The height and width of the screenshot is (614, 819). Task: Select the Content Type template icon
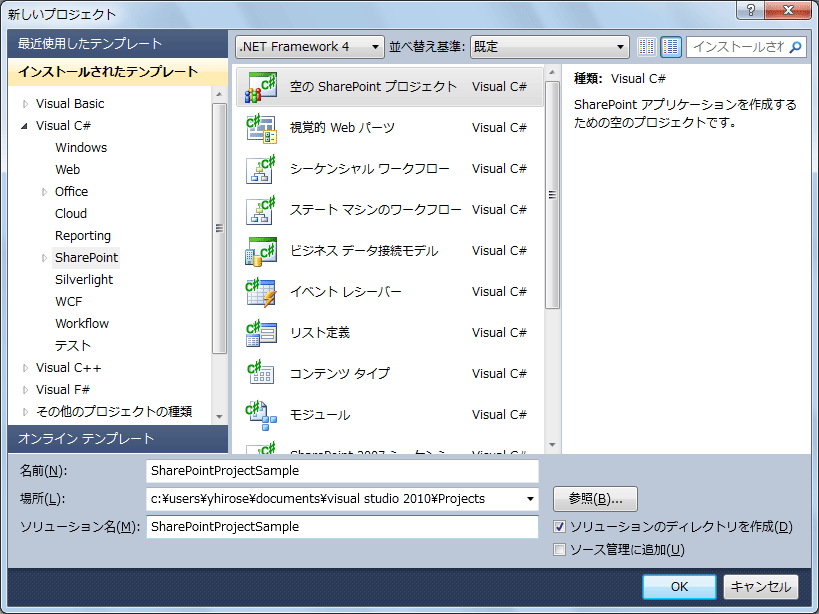(x=261, y=374)
